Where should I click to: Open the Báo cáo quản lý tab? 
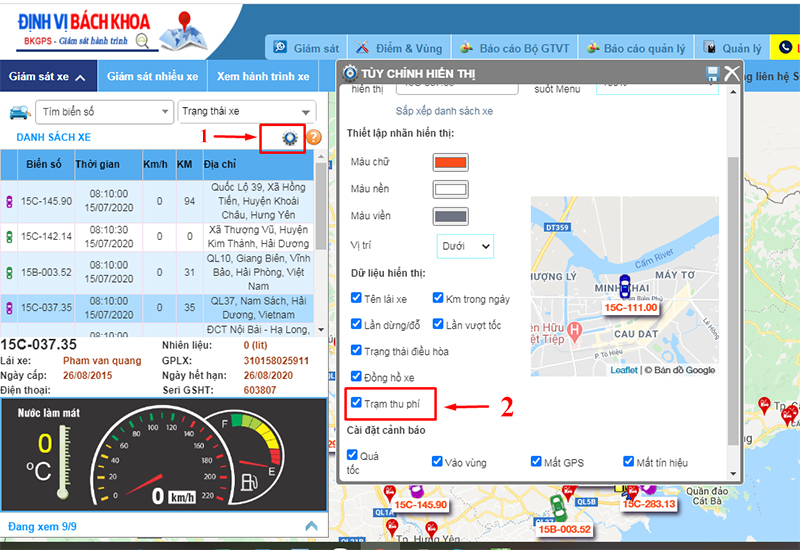pyautogui.click(x=636, y=48)
